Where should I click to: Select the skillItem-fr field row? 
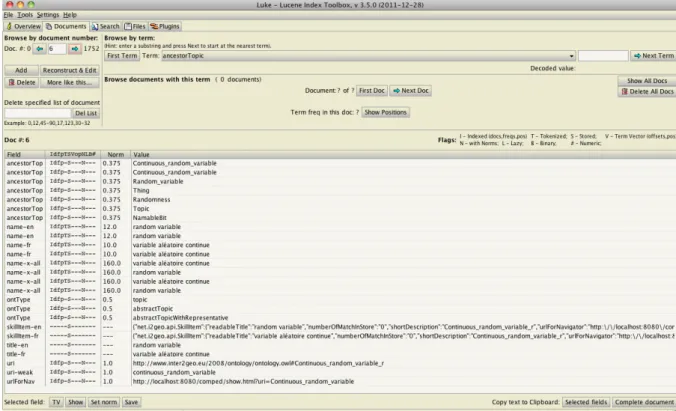(x=340, y=336)
